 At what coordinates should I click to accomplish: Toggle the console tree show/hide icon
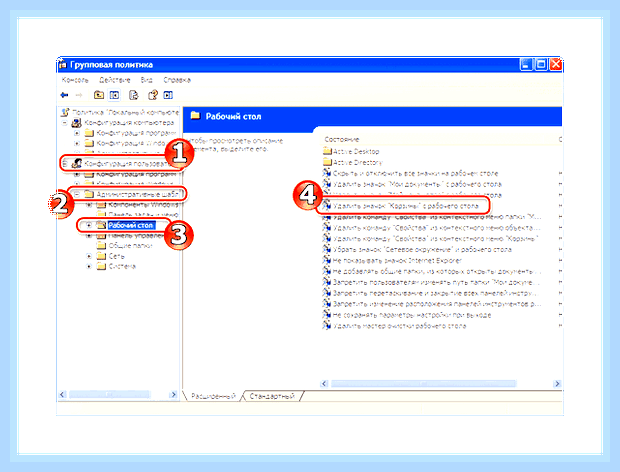114,95
